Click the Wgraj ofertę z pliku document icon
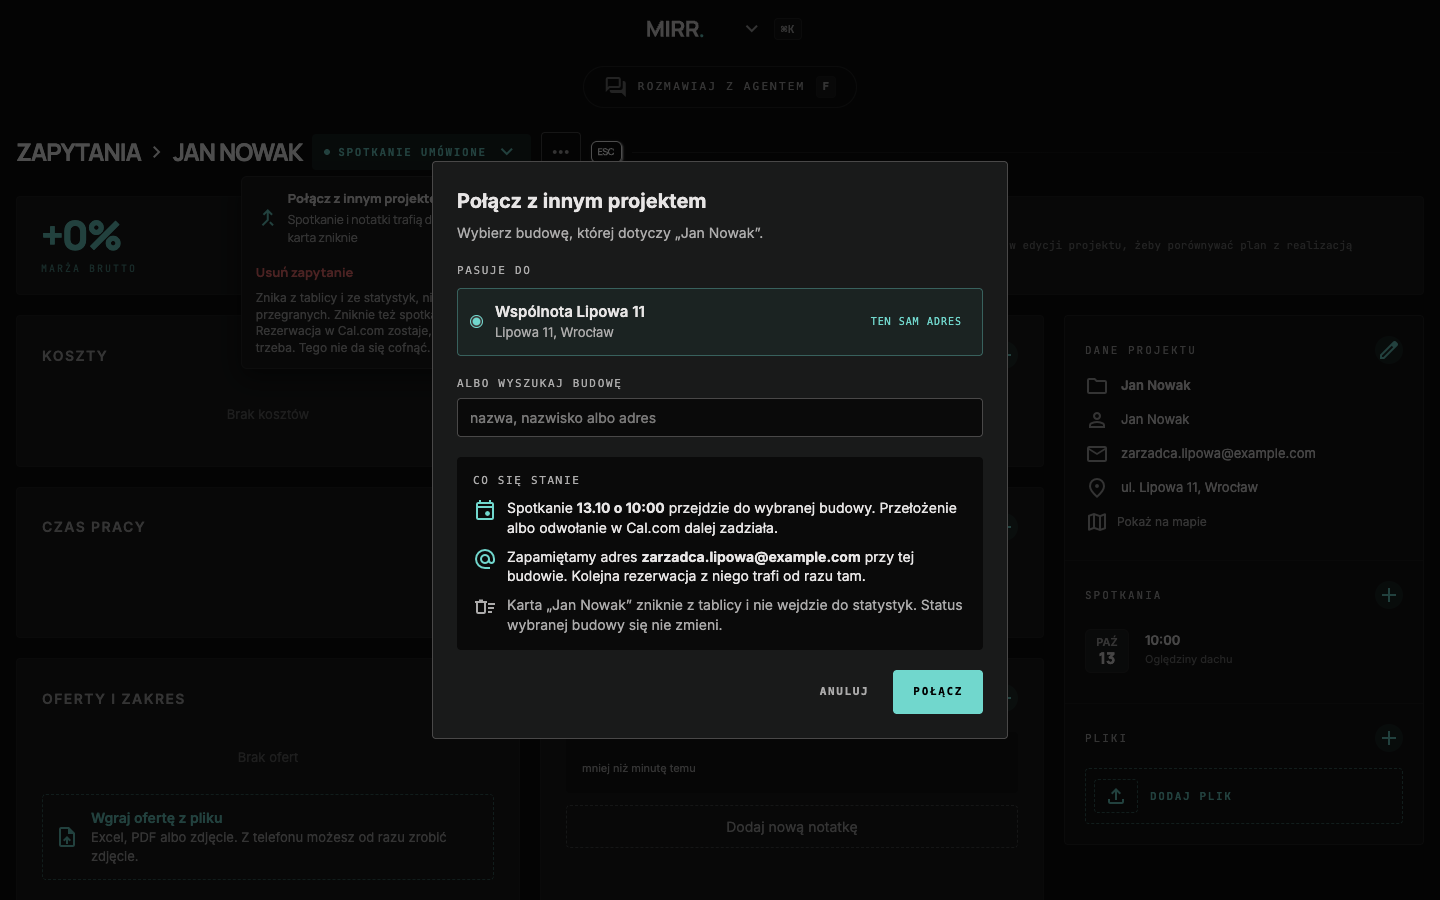Viewport: 1440px width, 900px height. pos(67,837)
